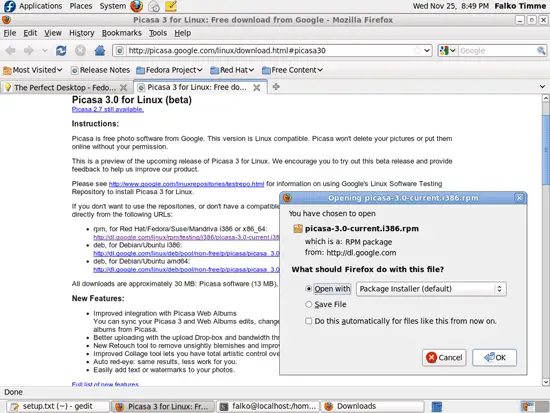Open the Applications menu in the top panel

tap(41, 6)
